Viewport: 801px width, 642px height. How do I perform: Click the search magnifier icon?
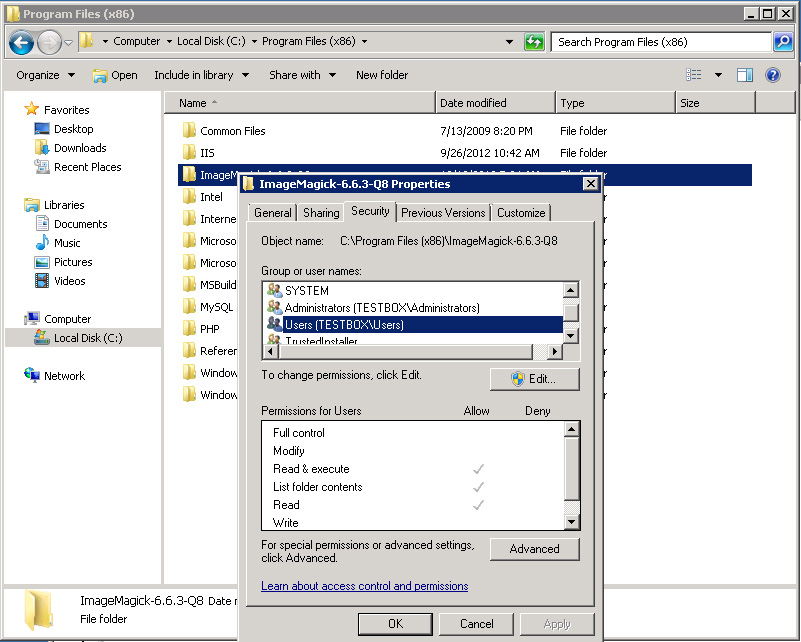[x=783, y=42]
